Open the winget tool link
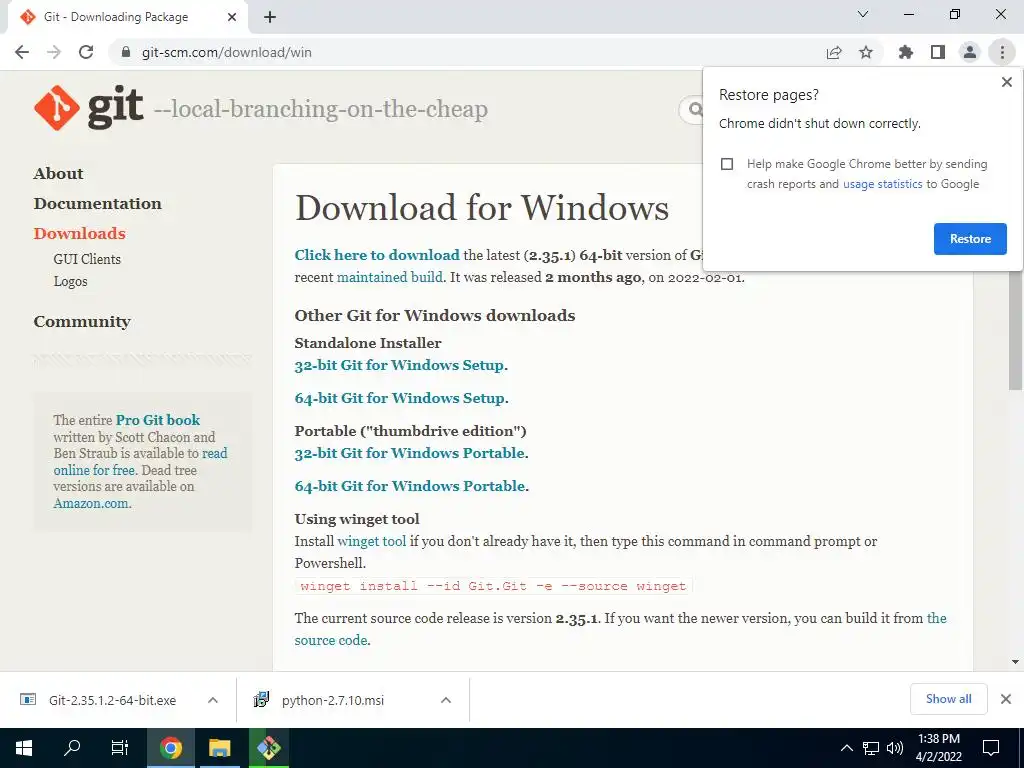 pos(372,541)
